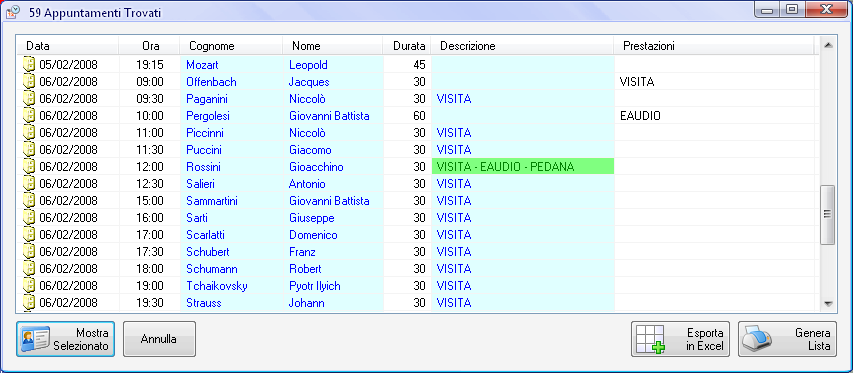Click the appointment icon in Tchaikovsky's row
The image size is (853, 373).
[29, 285]
